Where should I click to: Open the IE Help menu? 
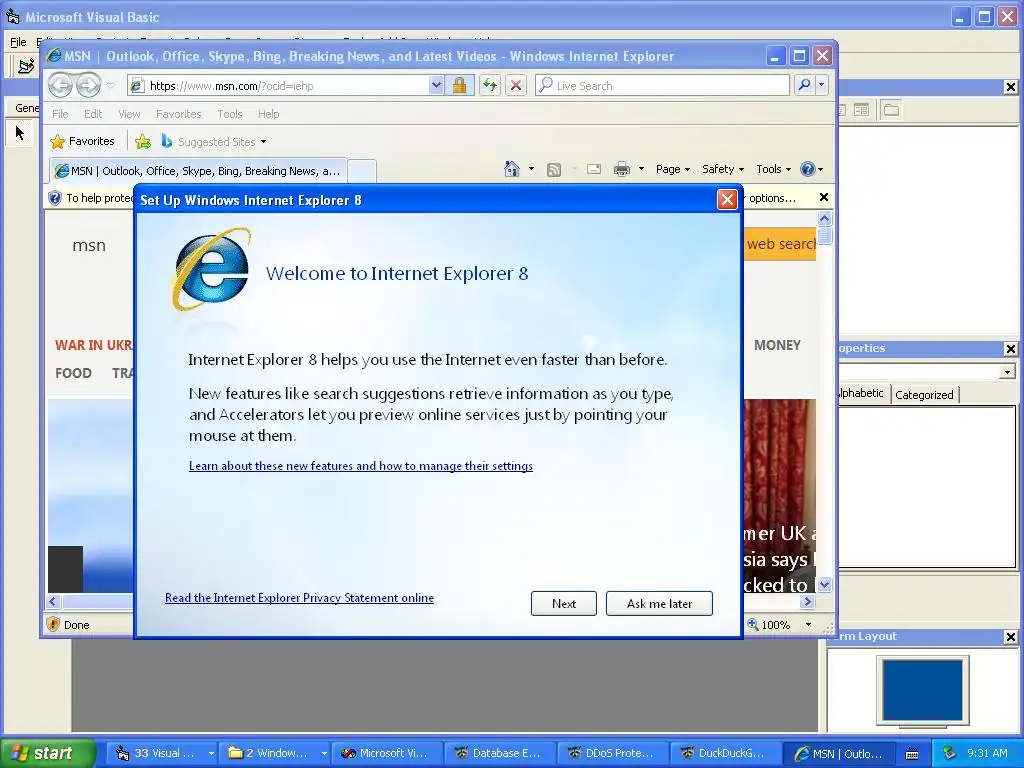(x=268, y=114)
